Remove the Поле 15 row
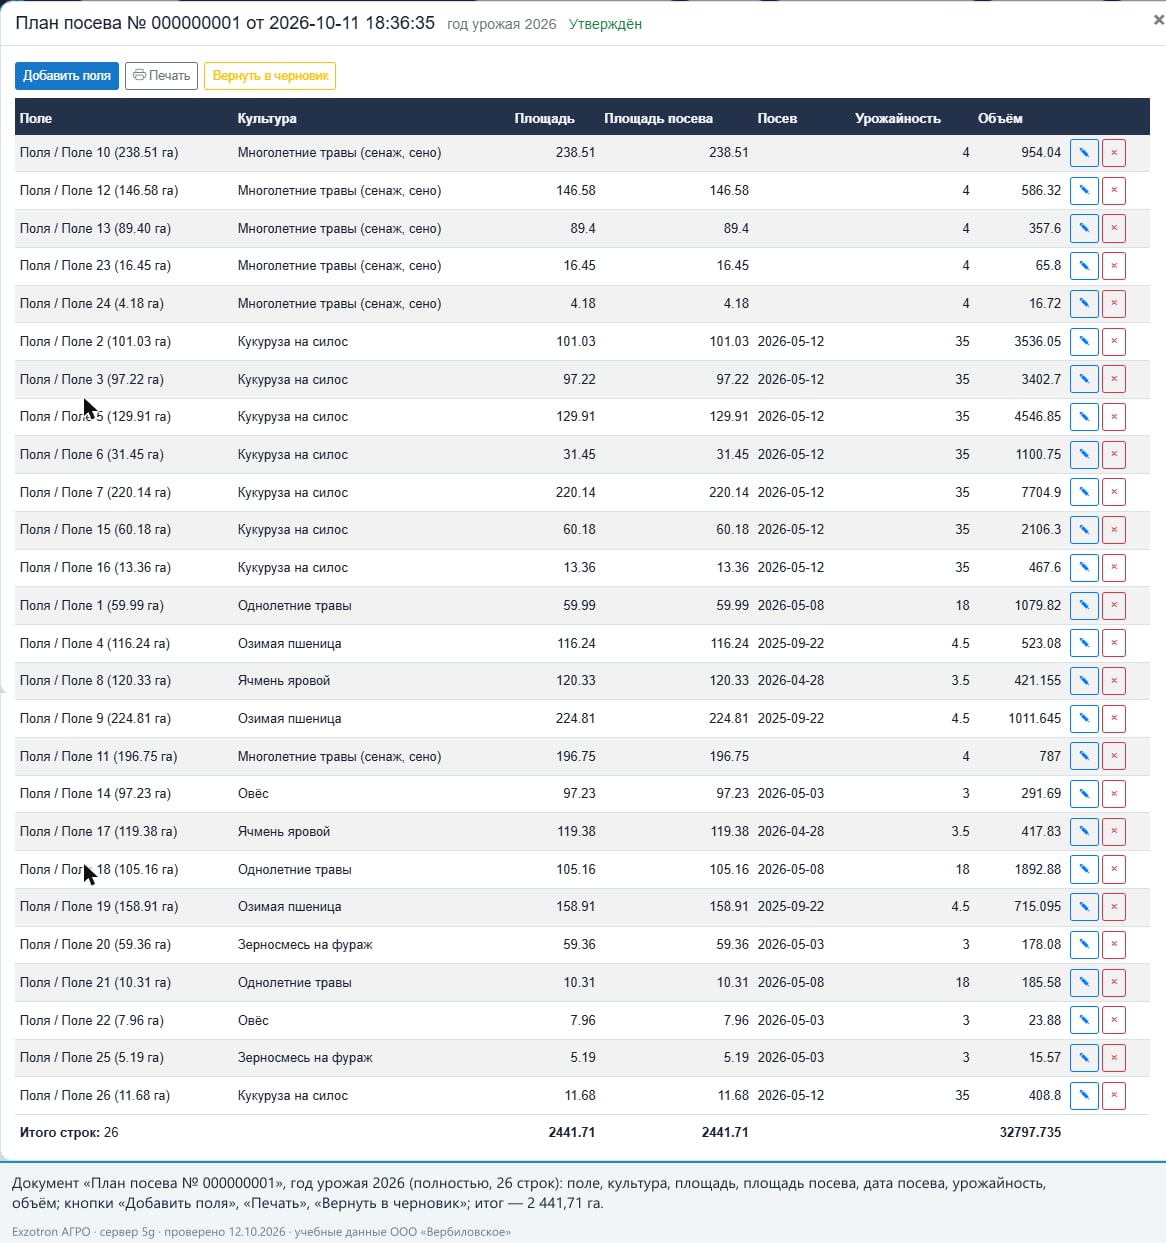This screenshot has width=1166, height=1243. click(x=1113, y=530)
